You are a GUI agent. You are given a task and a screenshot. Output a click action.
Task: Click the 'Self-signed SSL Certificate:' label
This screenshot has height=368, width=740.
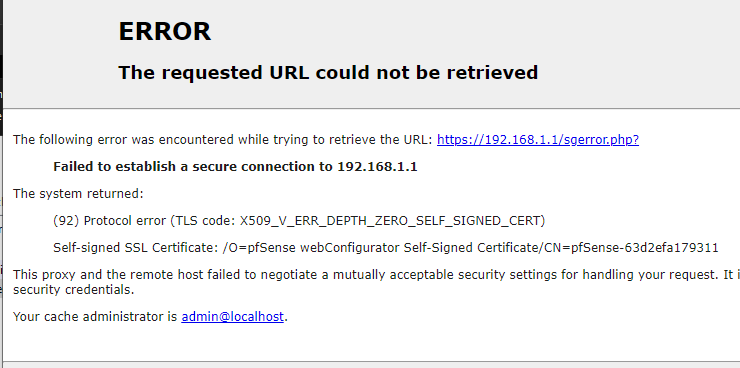point(136,248)
